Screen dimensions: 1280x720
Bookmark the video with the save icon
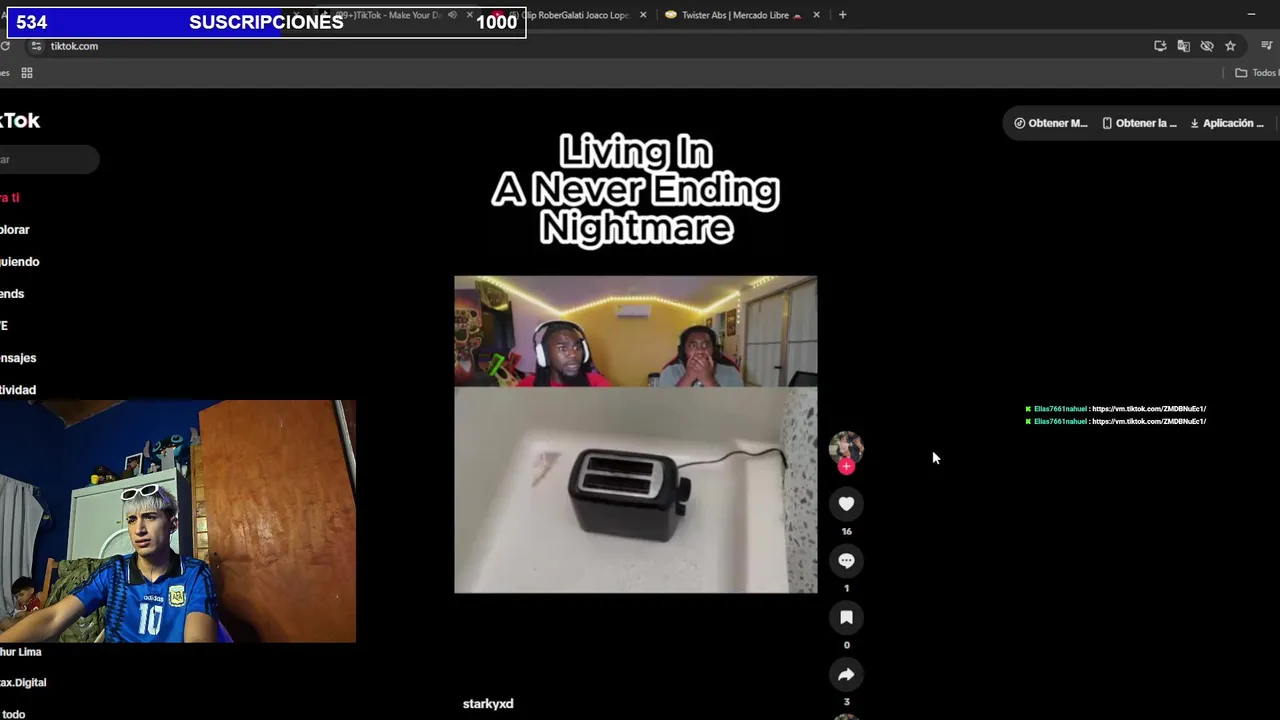coord(846,618)
